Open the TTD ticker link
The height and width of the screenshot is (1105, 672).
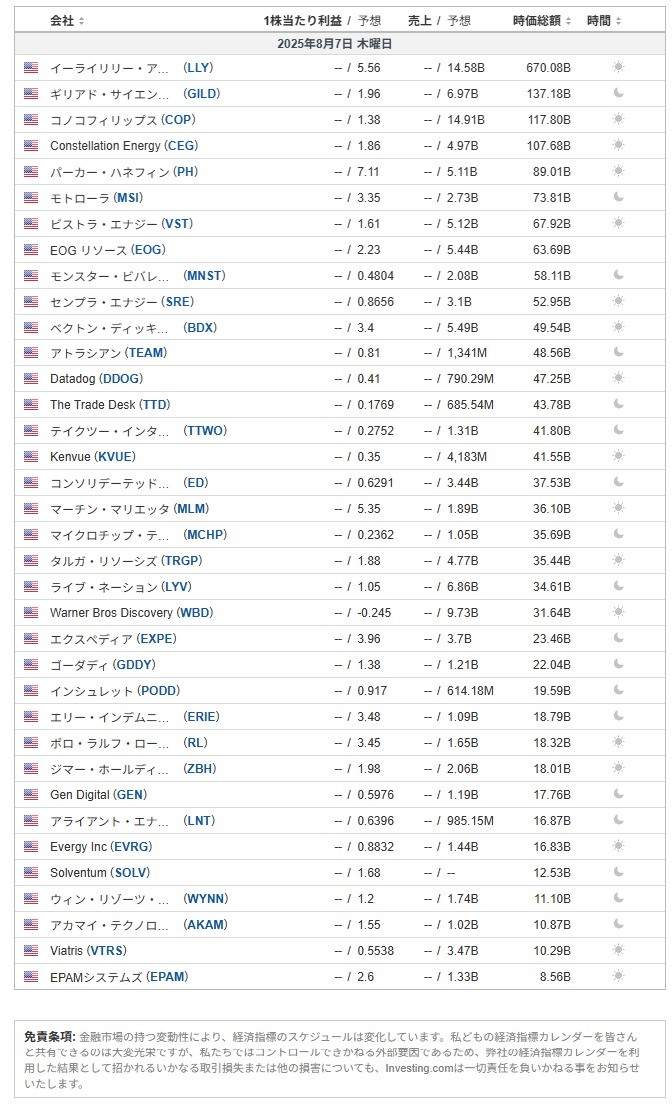[x=155, y=405]
